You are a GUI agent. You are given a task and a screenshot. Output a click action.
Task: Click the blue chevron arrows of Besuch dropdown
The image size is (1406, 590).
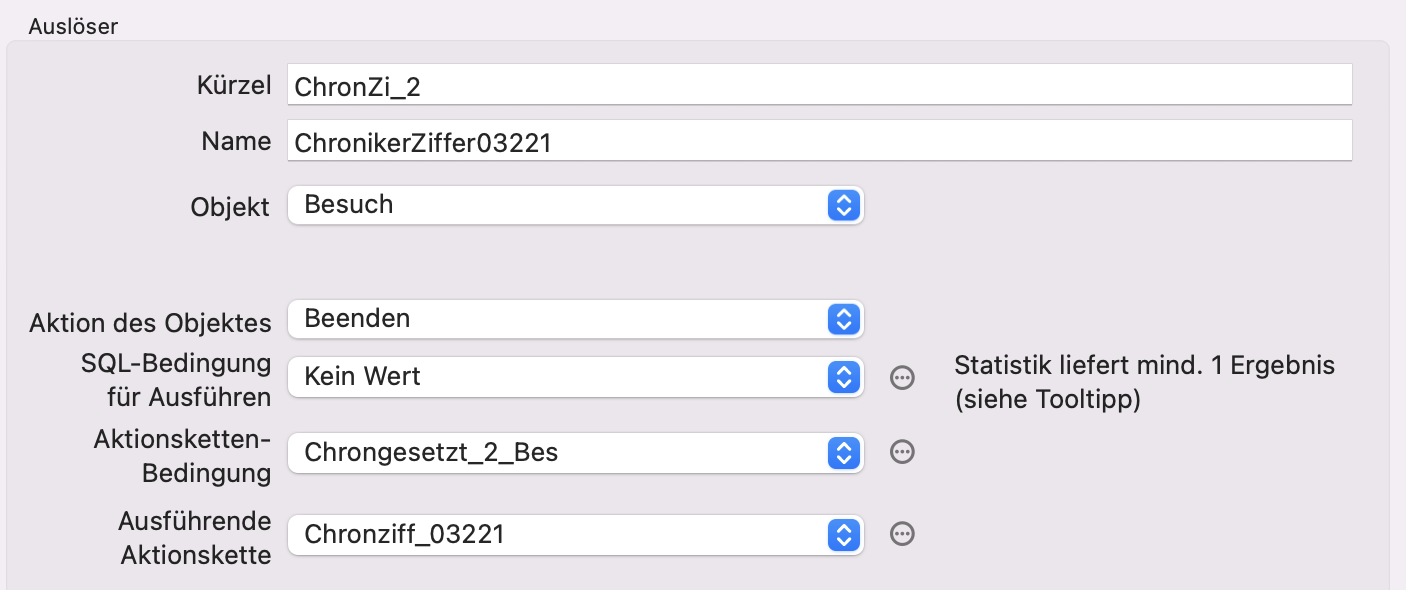(x=844, y=205)
